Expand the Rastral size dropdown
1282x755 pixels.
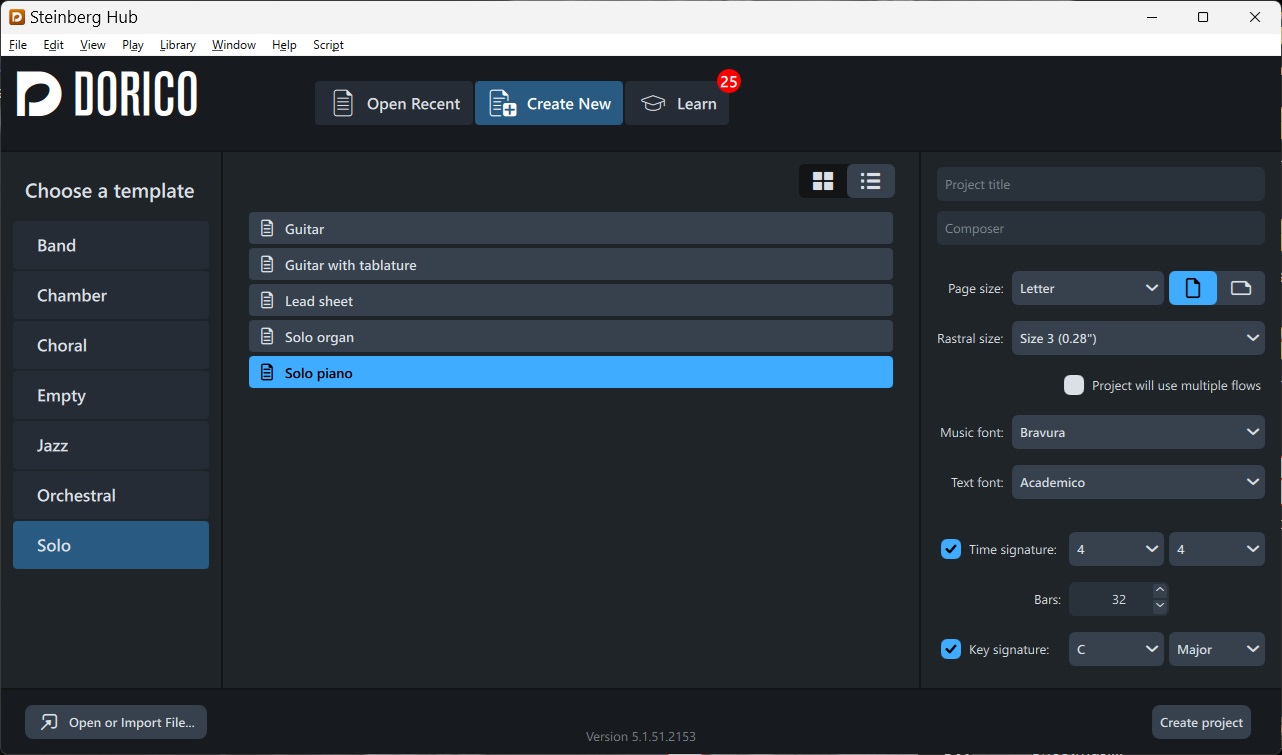1138,338
